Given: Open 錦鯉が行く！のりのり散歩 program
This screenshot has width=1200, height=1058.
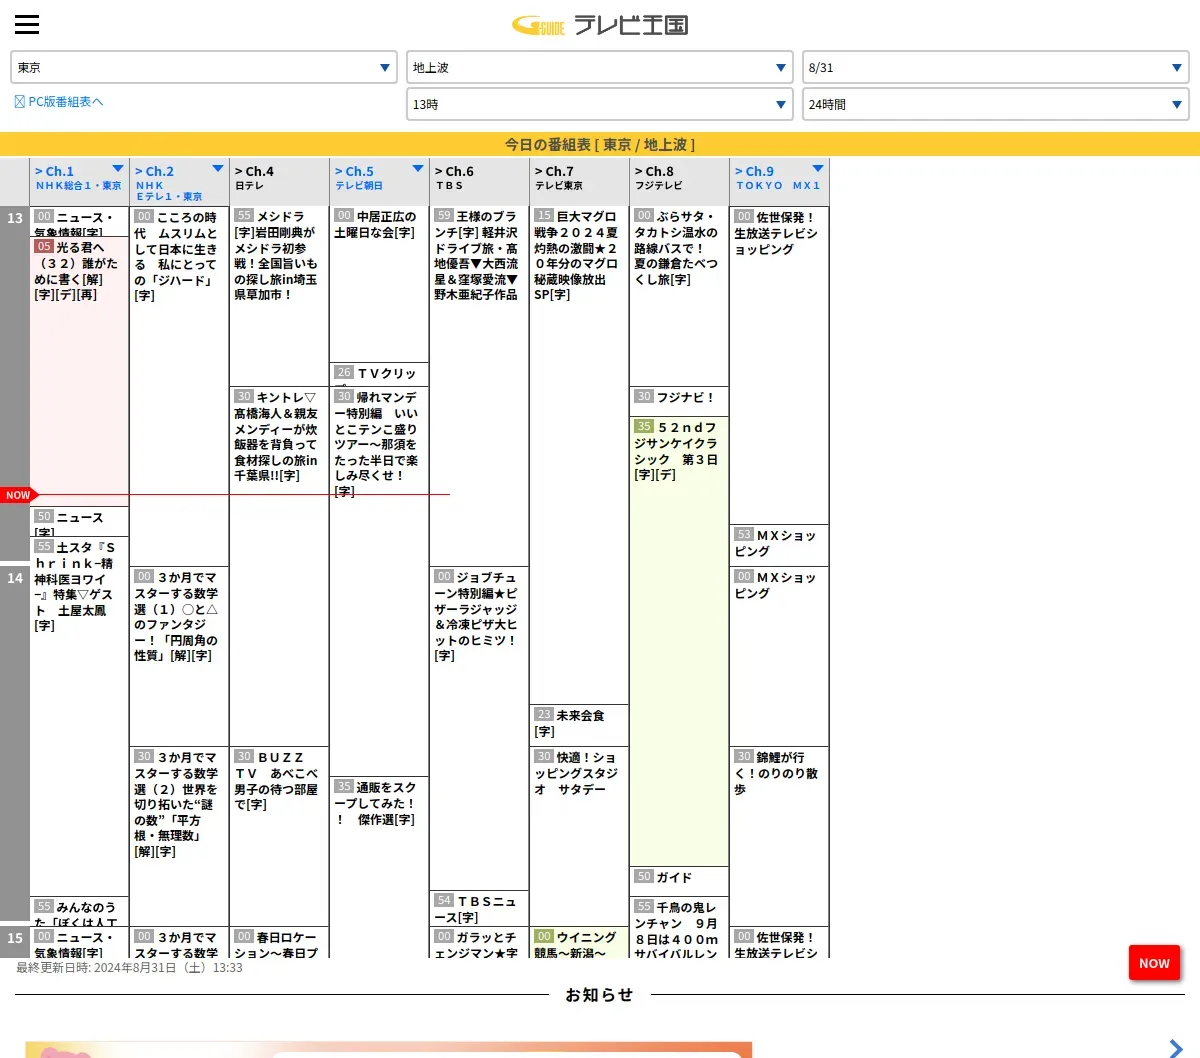Looking at the screenshot, I should pyautogui.click(x=779, y=836).
